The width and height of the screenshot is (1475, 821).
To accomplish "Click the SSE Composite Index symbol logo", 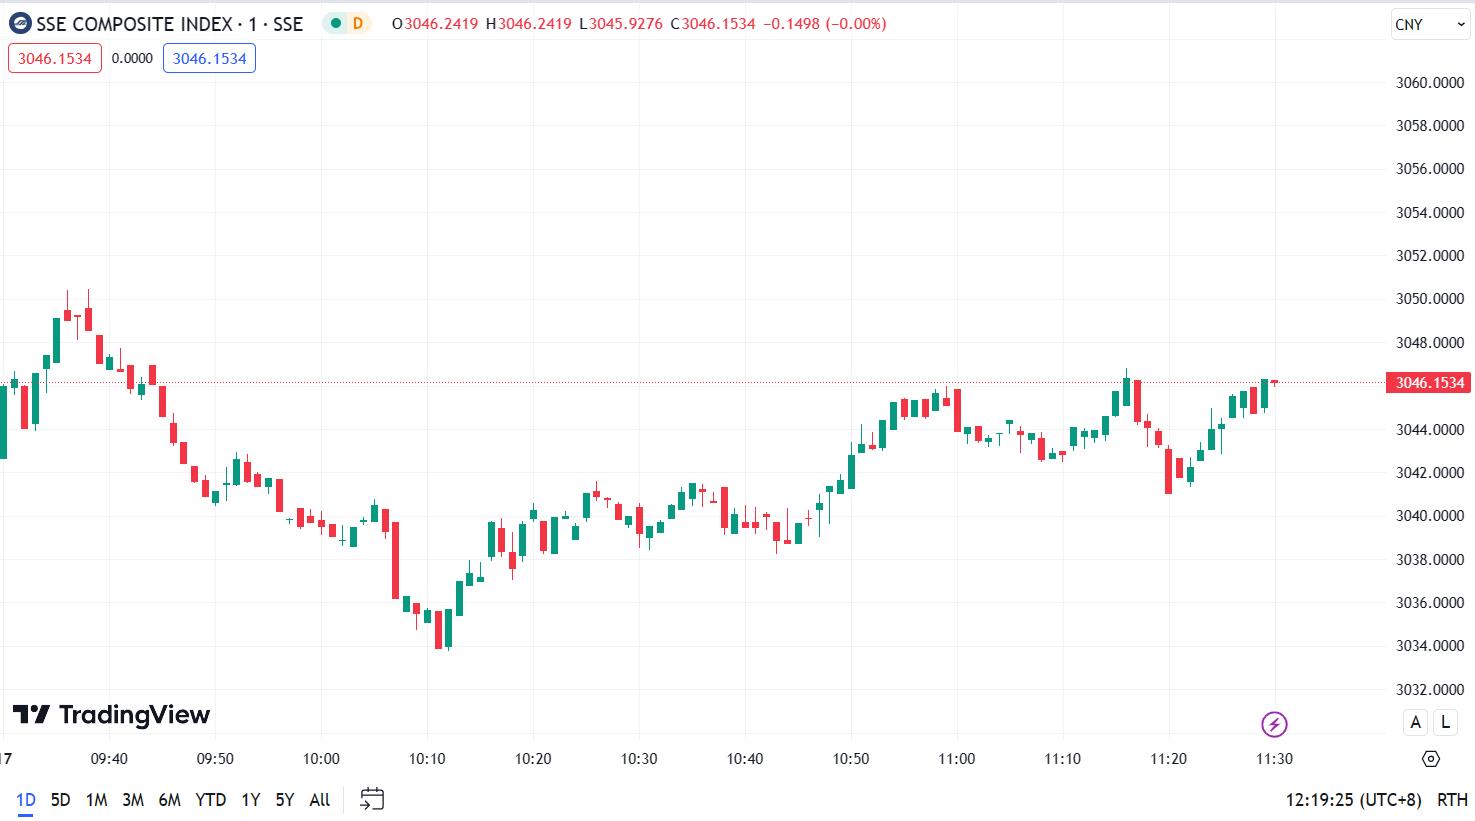I will coord(20,24).
